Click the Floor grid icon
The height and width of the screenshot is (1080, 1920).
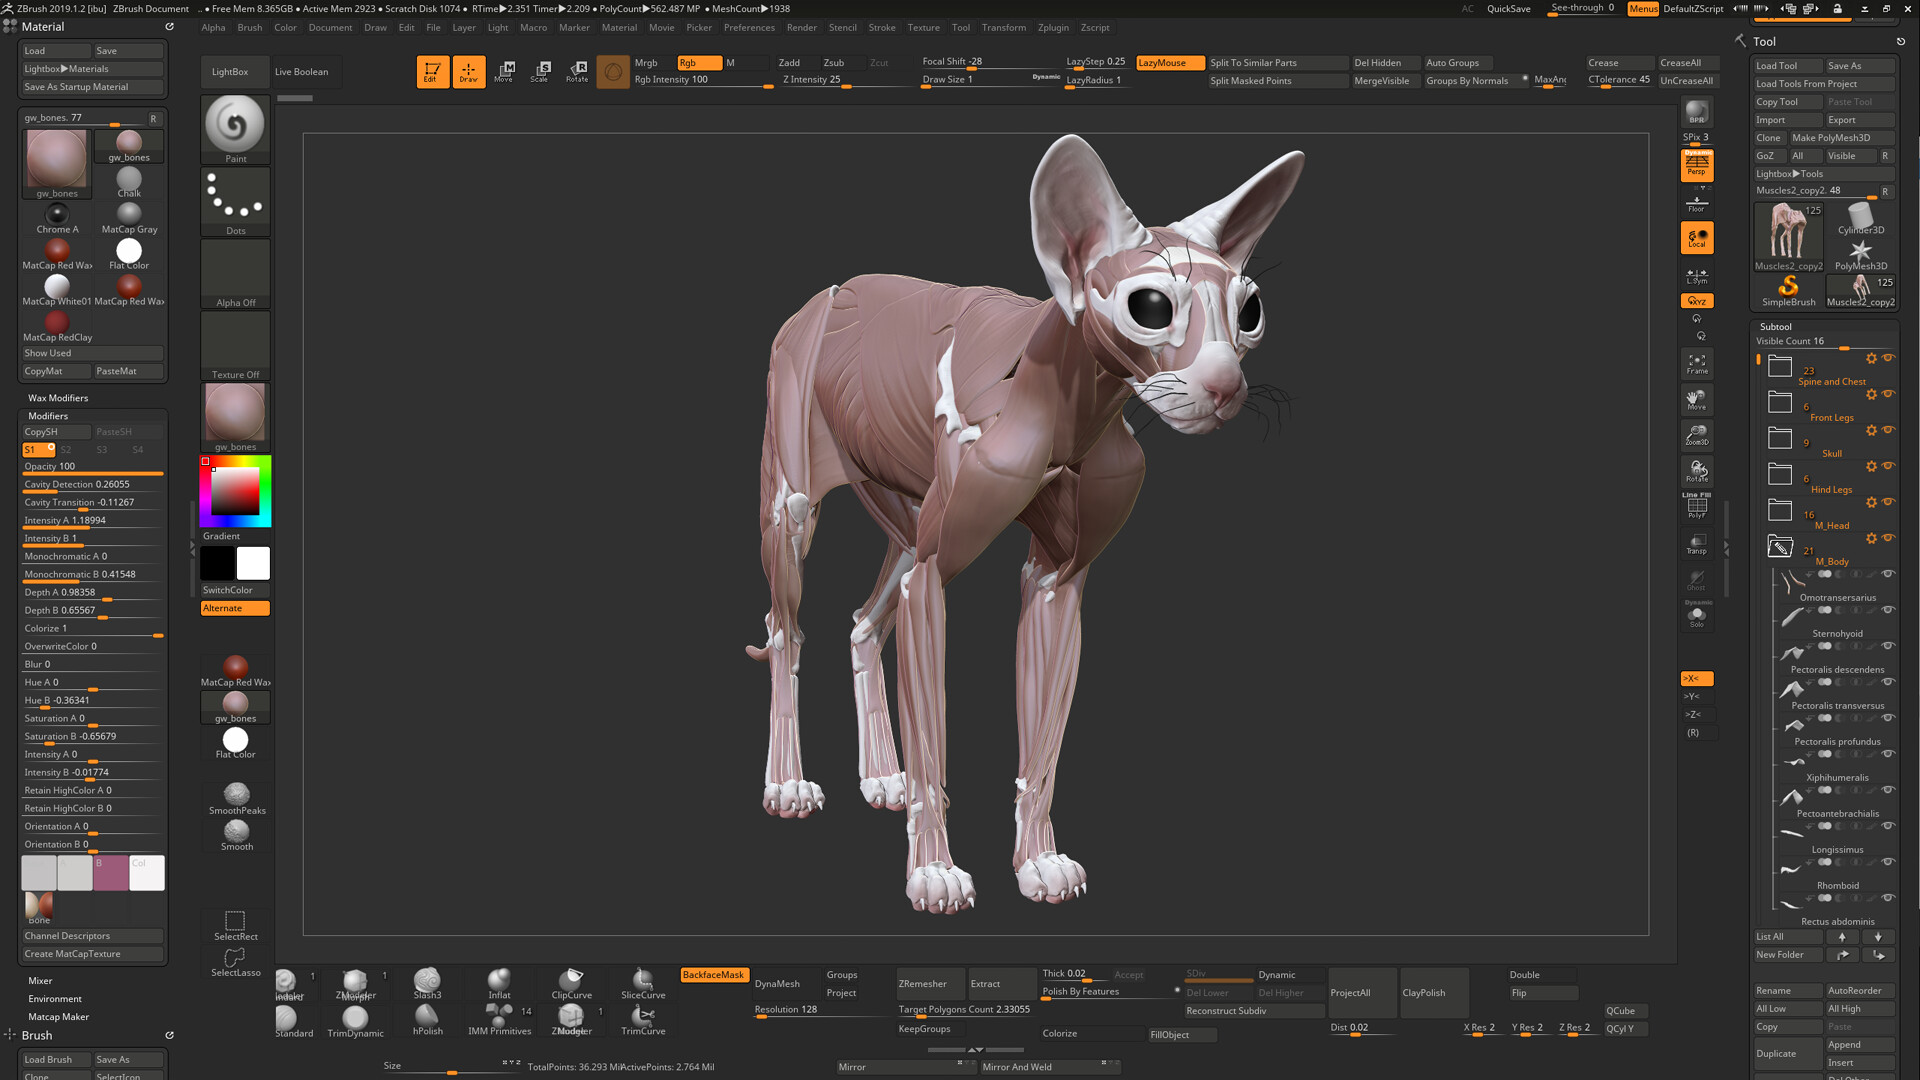coord(1697,203)
